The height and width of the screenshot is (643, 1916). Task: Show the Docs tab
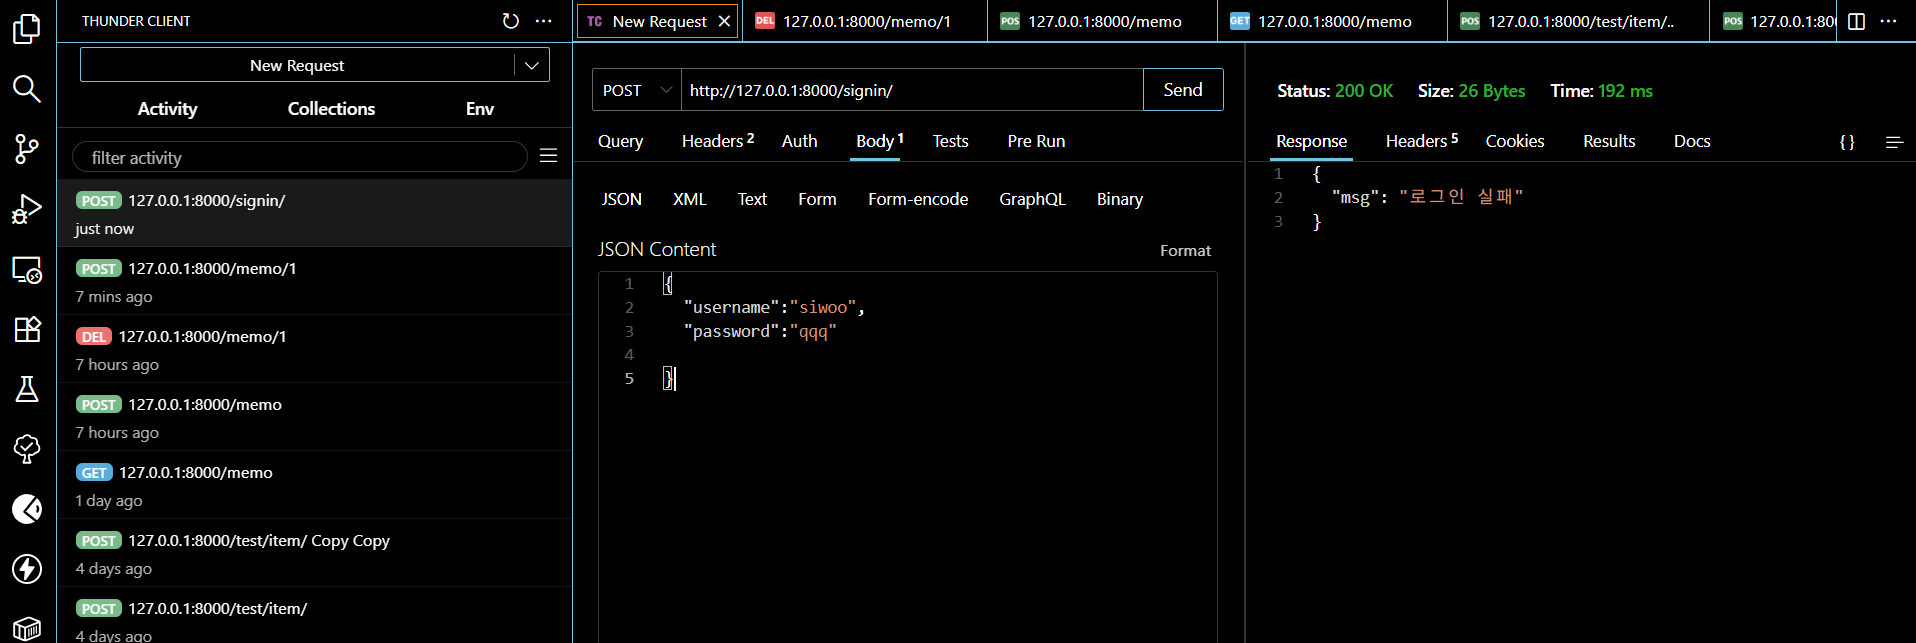pyautogui.click(x=1691, y=141)
